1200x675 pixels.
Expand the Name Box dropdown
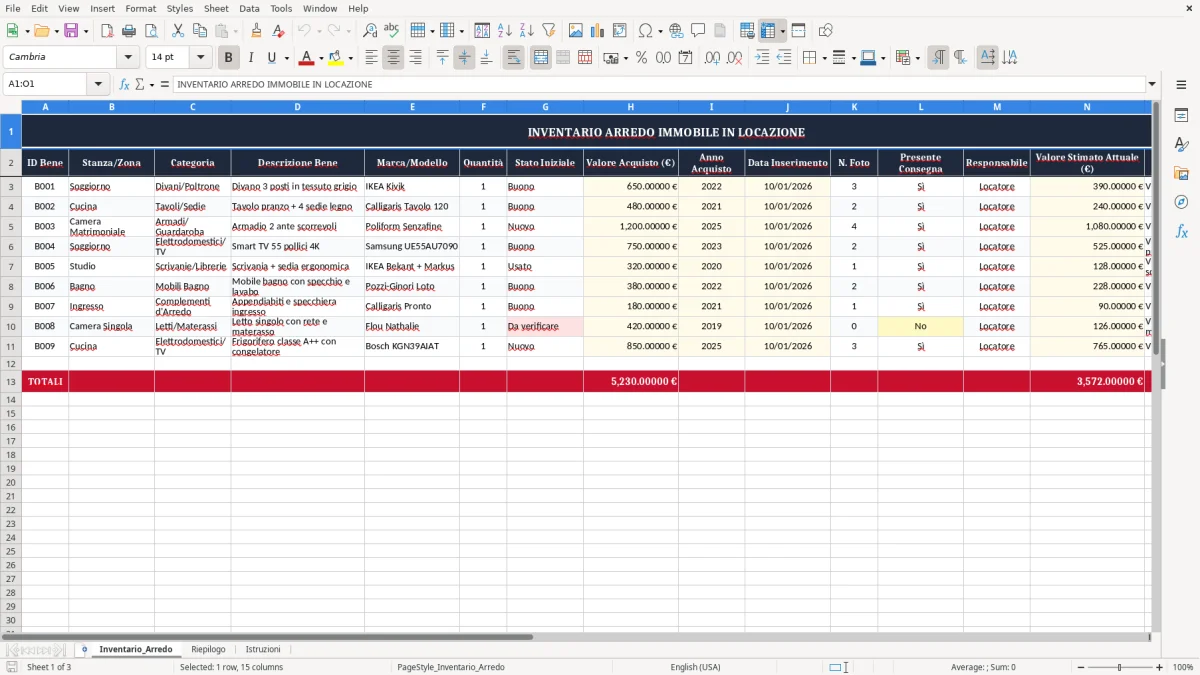click(99, 84)
